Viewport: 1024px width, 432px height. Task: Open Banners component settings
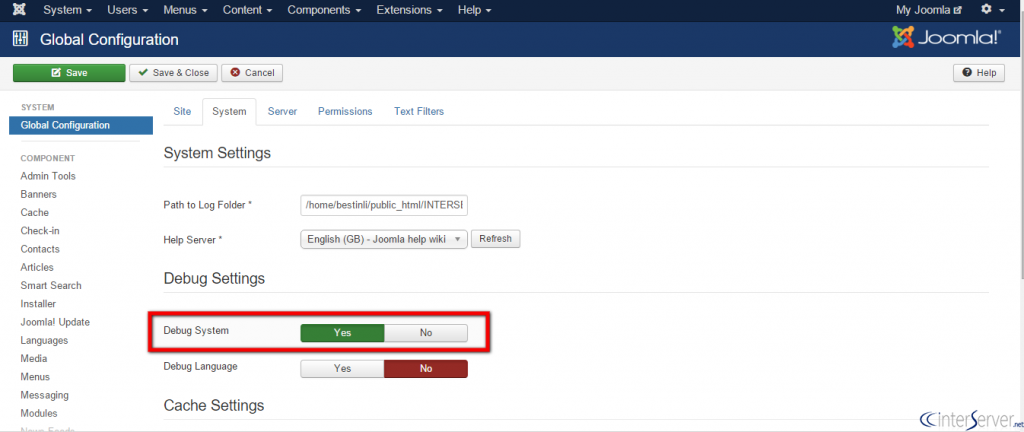click(39, 194)
